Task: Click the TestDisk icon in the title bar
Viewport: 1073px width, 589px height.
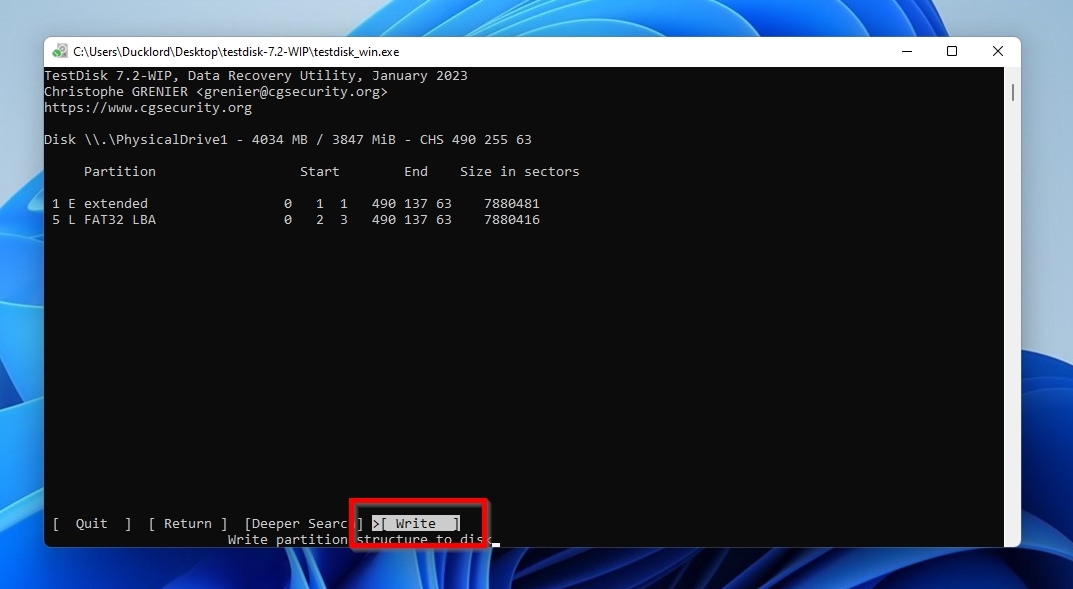Action: point(60,51)
